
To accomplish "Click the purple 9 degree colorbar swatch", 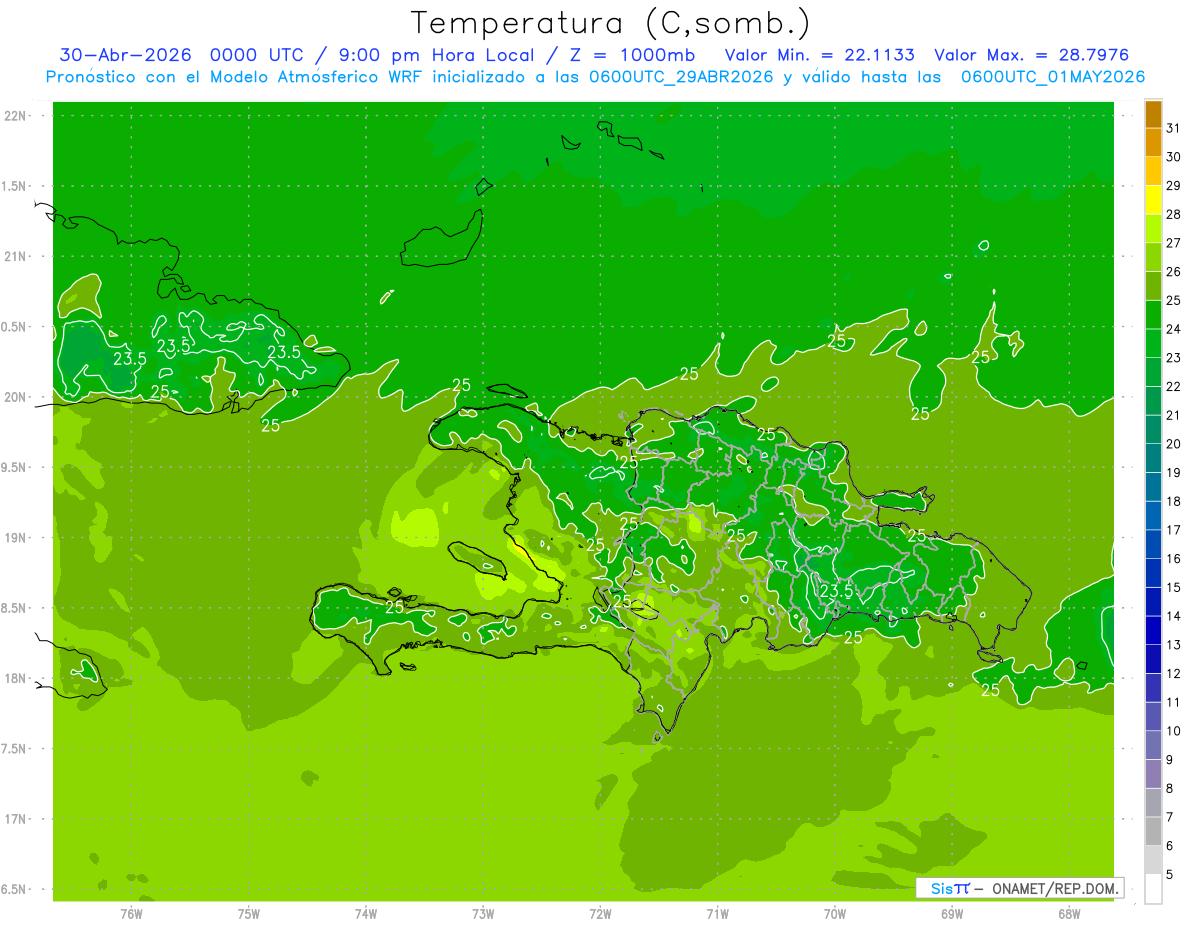I will [1153, 746].
